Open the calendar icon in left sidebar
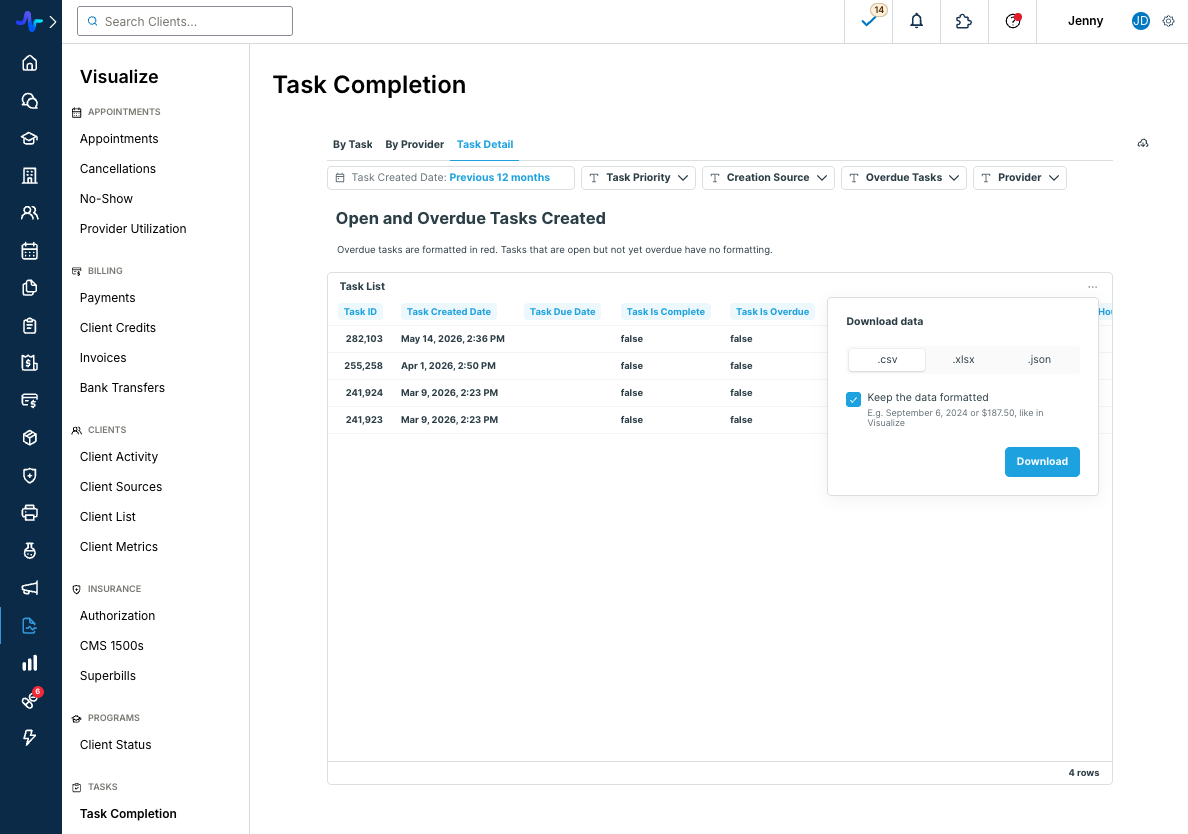The width and height of the screenshot is (1188, 834). pos(30,251)
